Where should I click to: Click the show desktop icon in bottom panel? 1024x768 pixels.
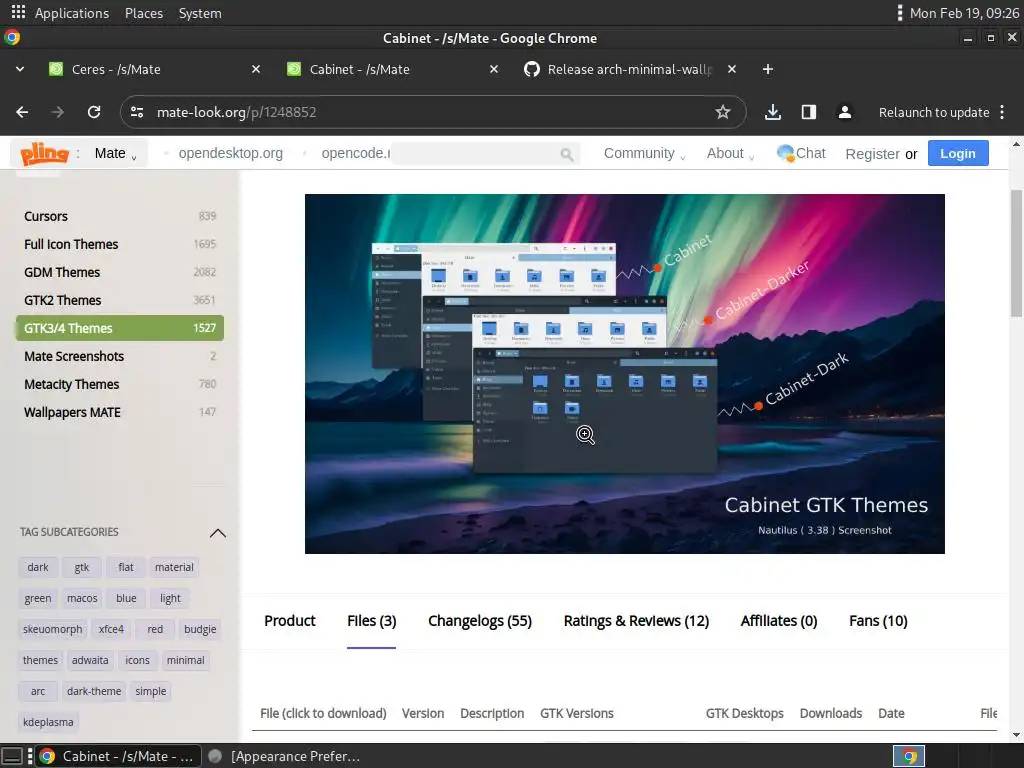12,756
